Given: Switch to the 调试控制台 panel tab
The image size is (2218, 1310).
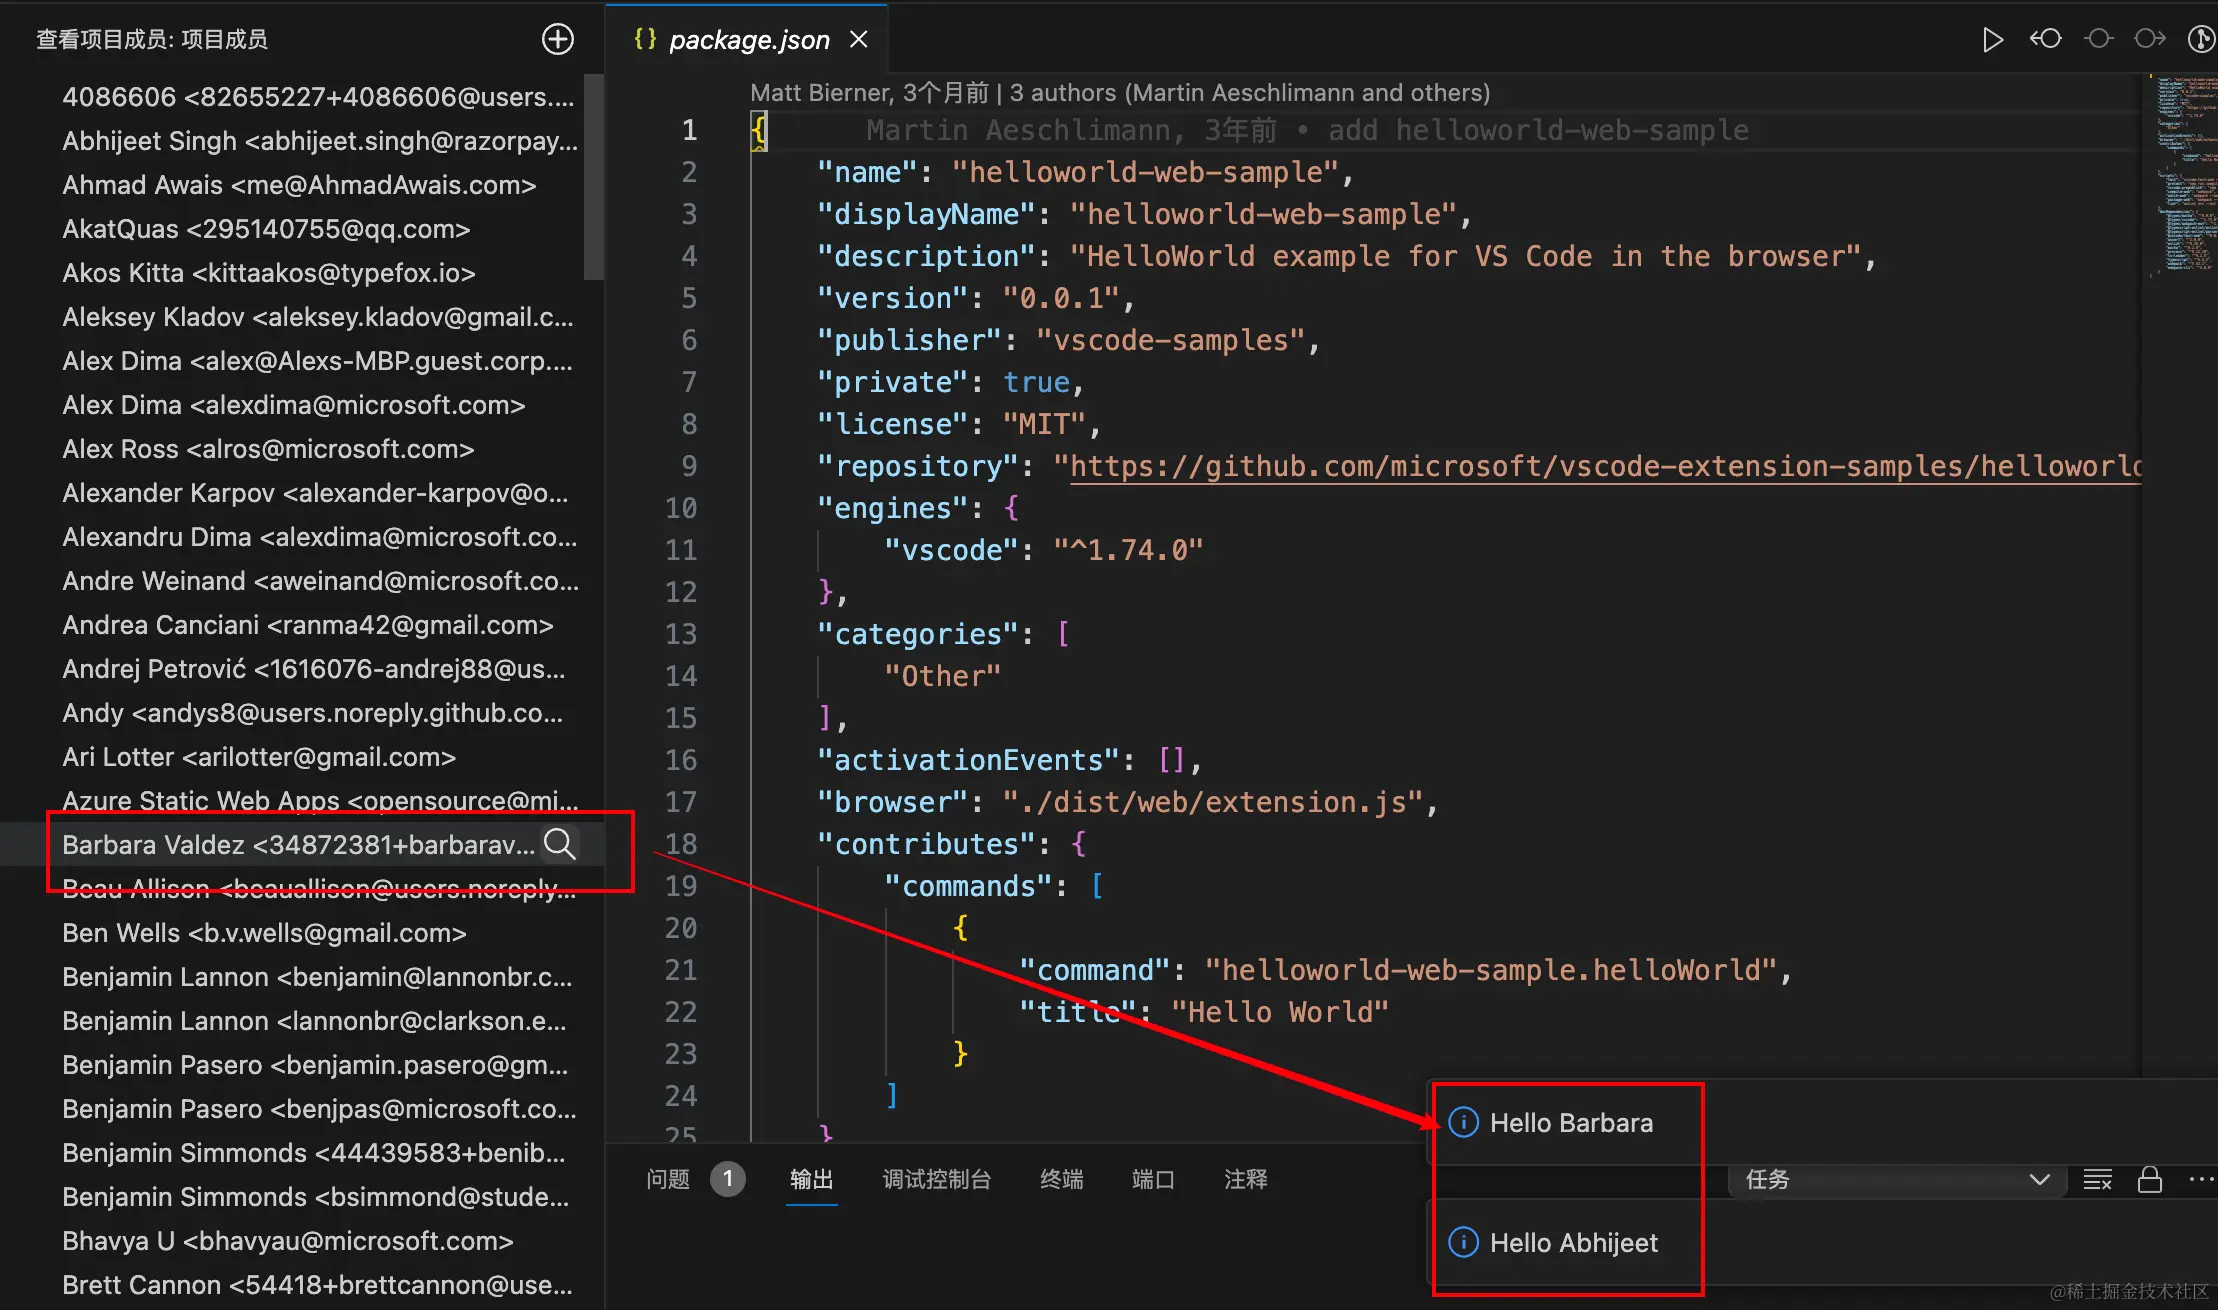Looking at the screenshot, I should pos(936,1180).
